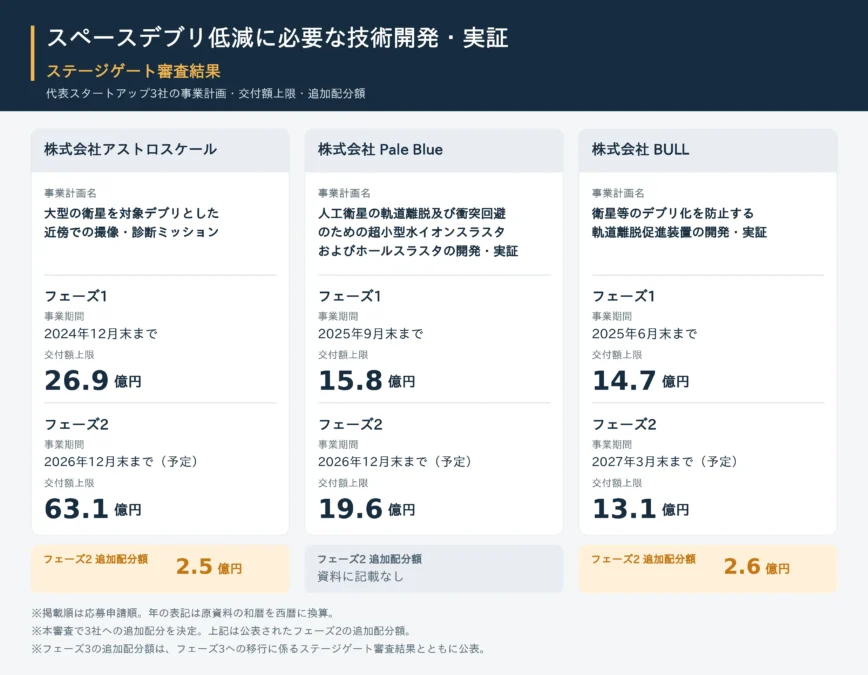This screenshot has width=868, height=675.
Task: Click the subtitle ステージゲート審査結果
Action: (133, 71)
